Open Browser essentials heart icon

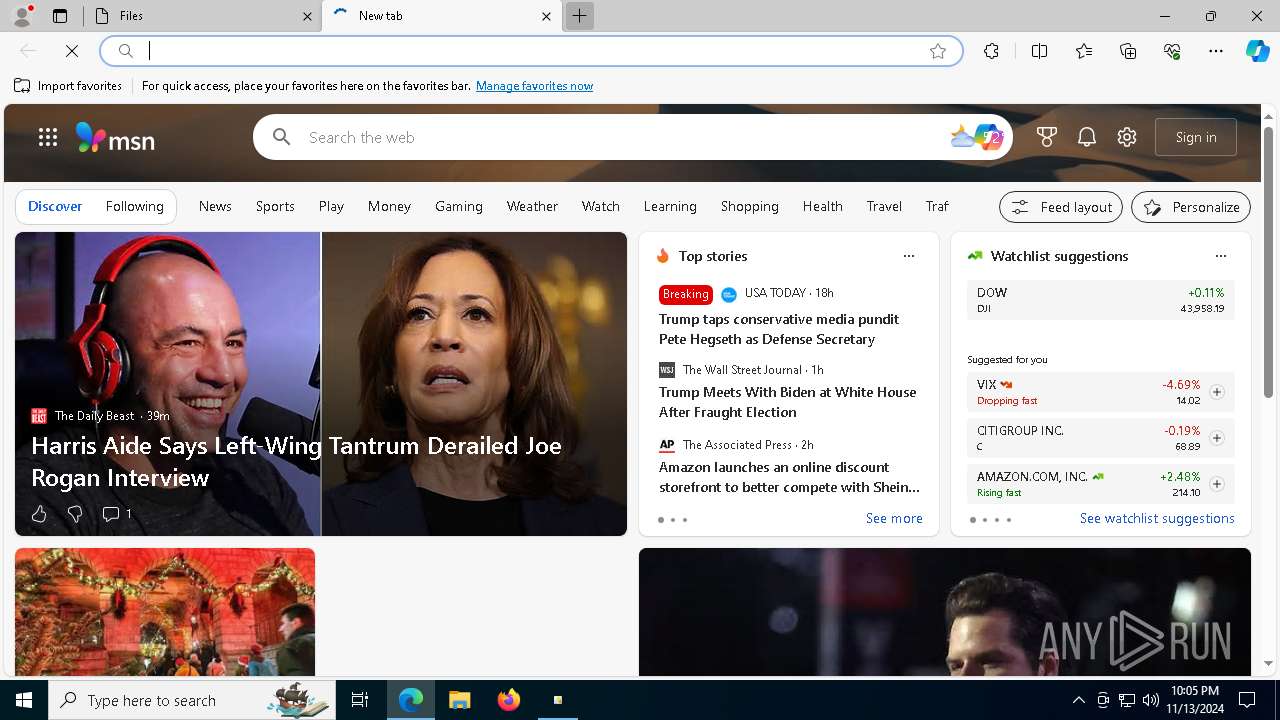click(x=1172, y=51)
